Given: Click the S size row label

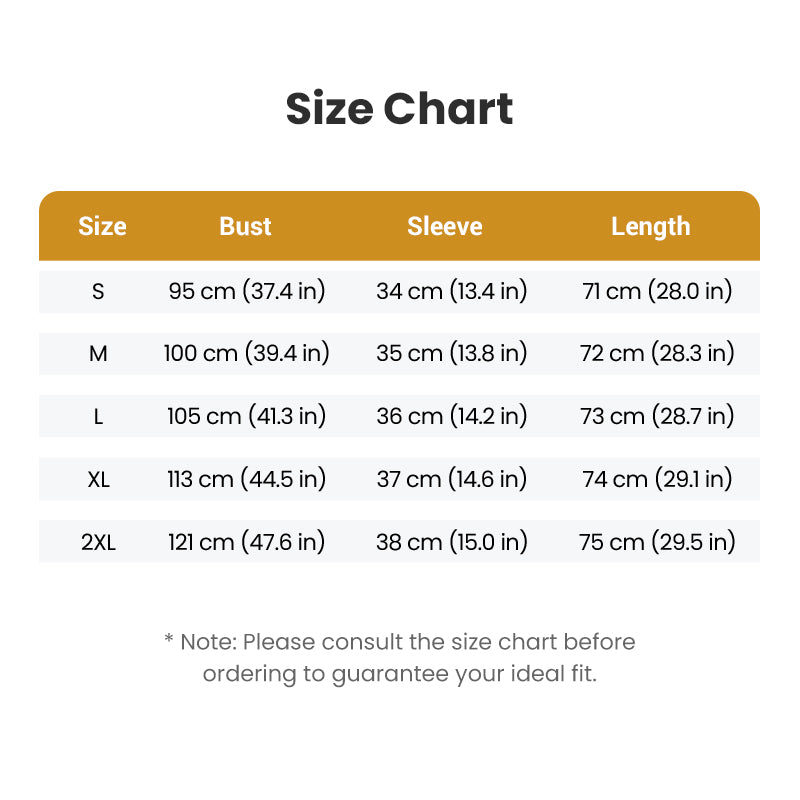Looking at the screenshot, I should [98, 291].
